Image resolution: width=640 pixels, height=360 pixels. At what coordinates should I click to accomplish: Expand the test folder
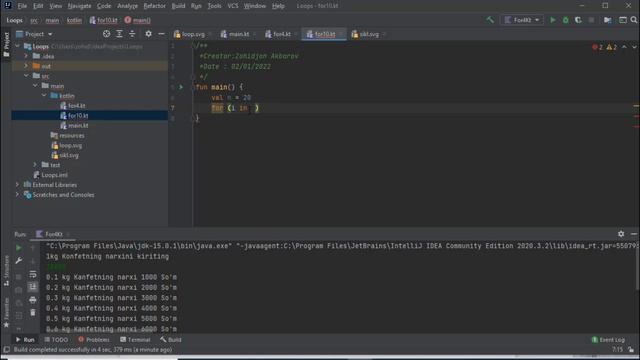tap(36, 165)
